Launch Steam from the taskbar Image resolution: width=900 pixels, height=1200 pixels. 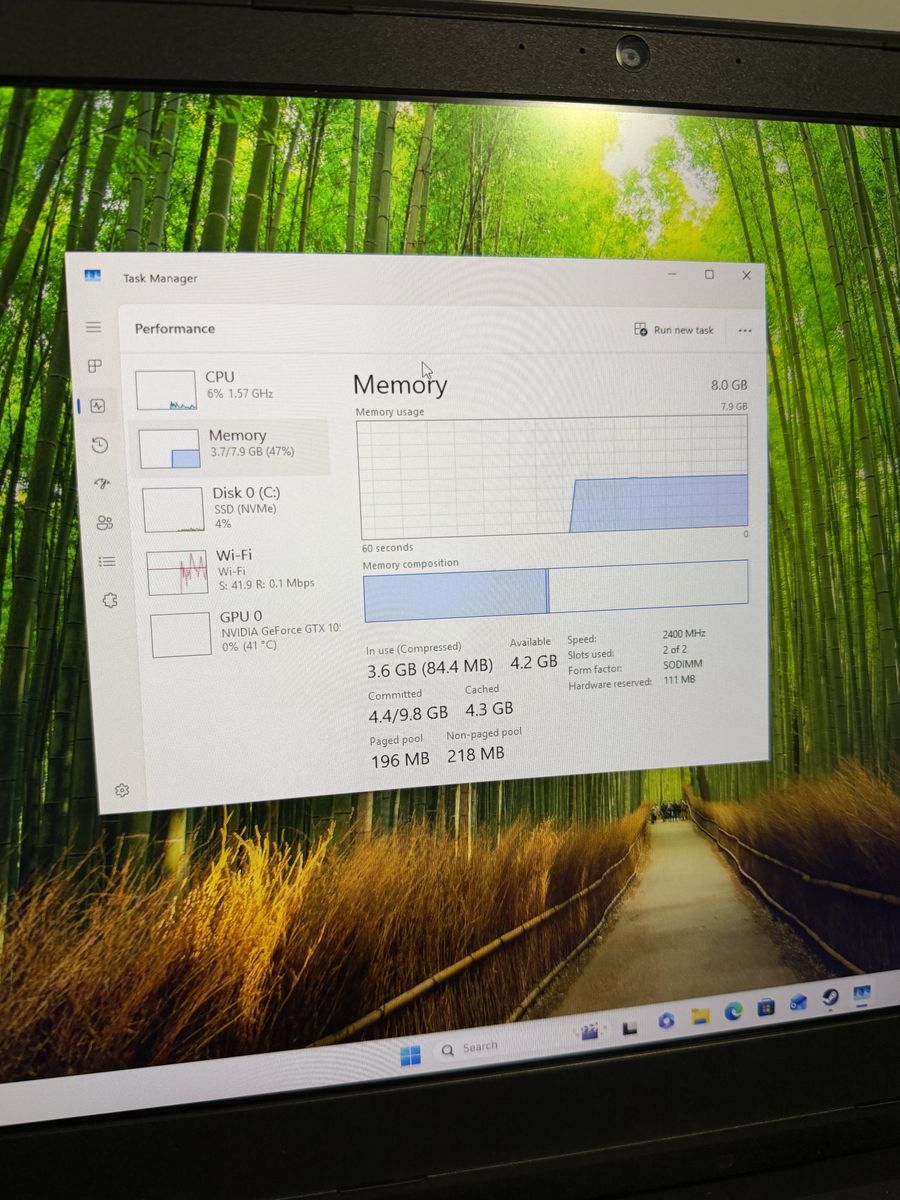click(x=830, y=999)
